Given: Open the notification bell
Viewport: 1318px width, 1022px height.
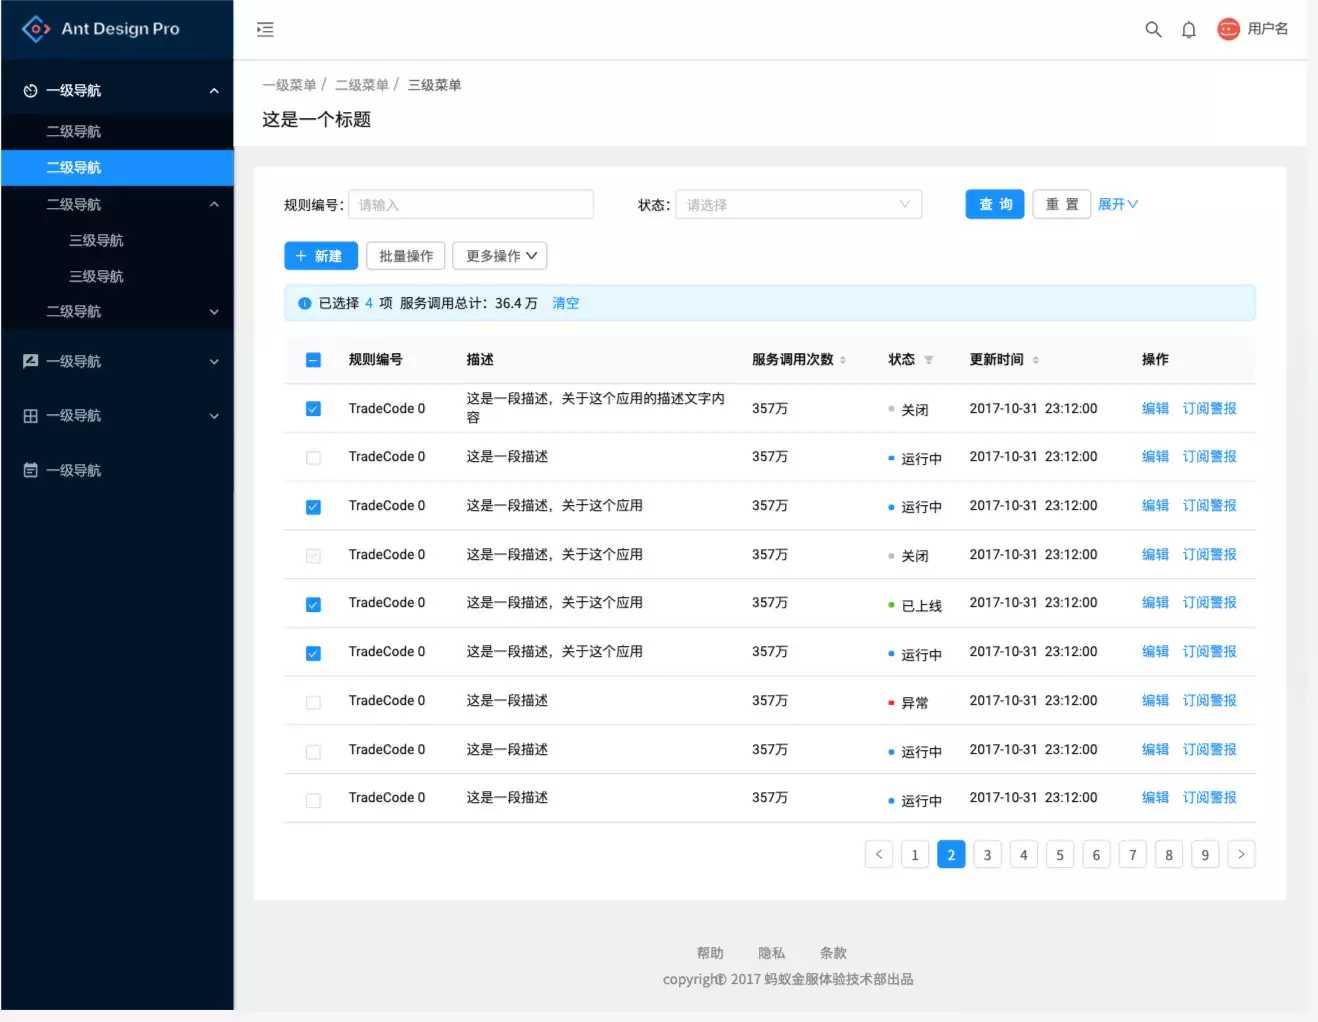Looking at the screenshot, I should pyautogui.click(x=1188, y=29).
